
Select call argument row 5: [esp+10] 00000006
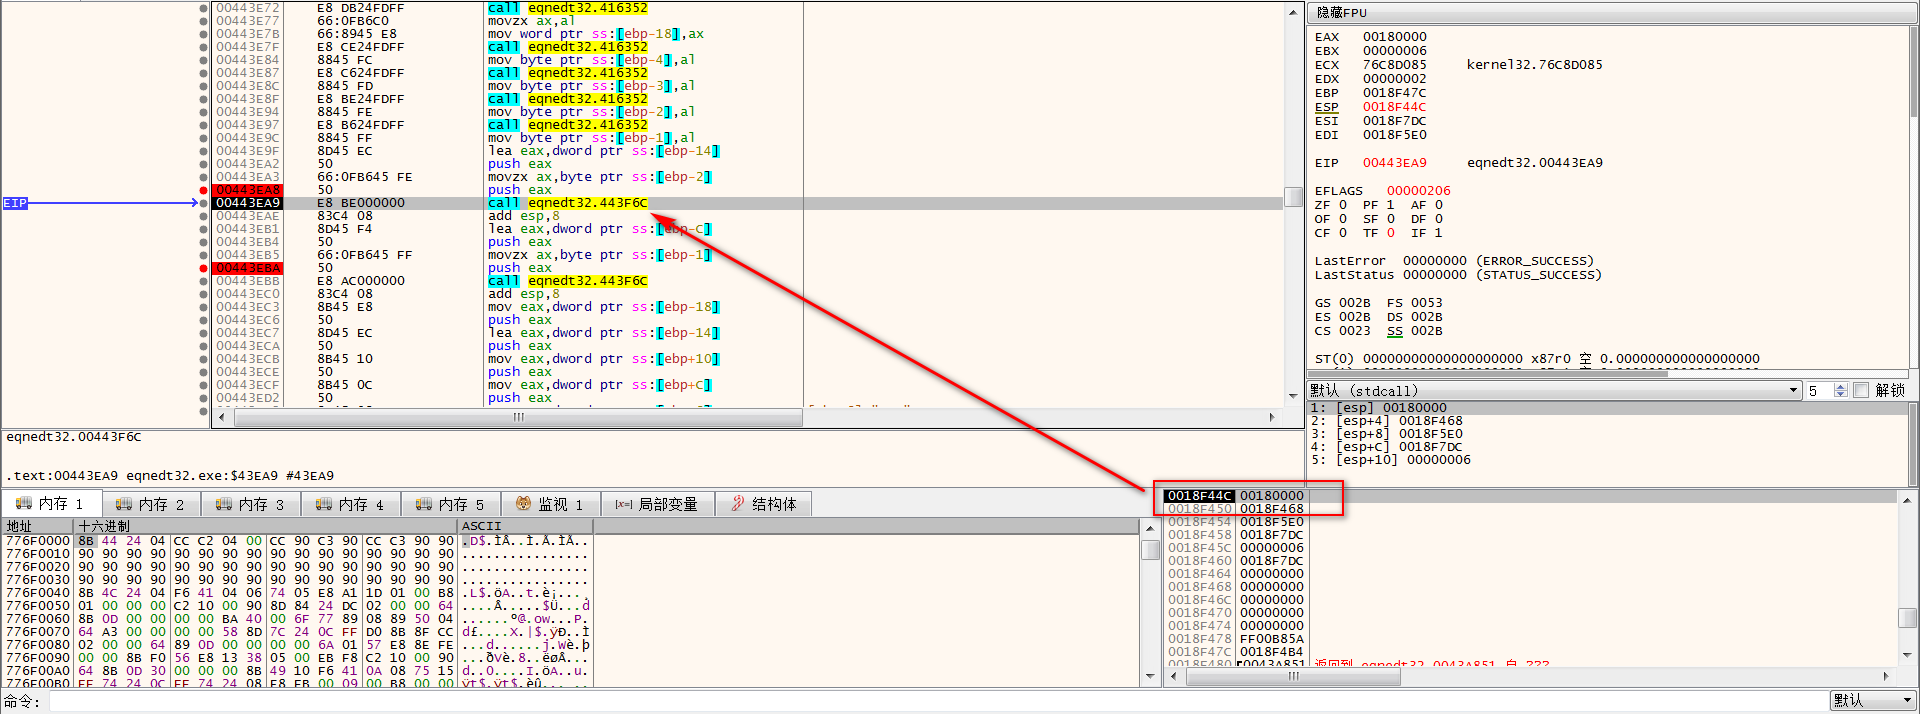pyautogui.click(x=1609, y=460)
